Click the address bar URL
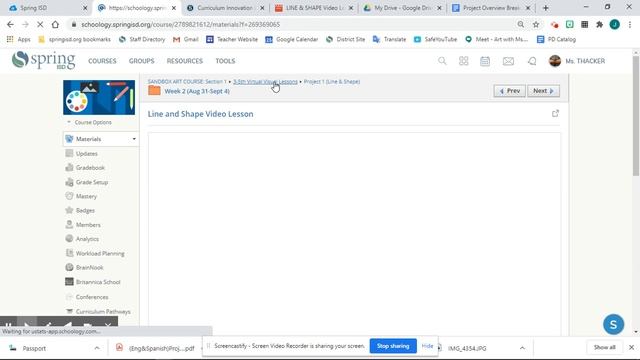 (180, 24)
